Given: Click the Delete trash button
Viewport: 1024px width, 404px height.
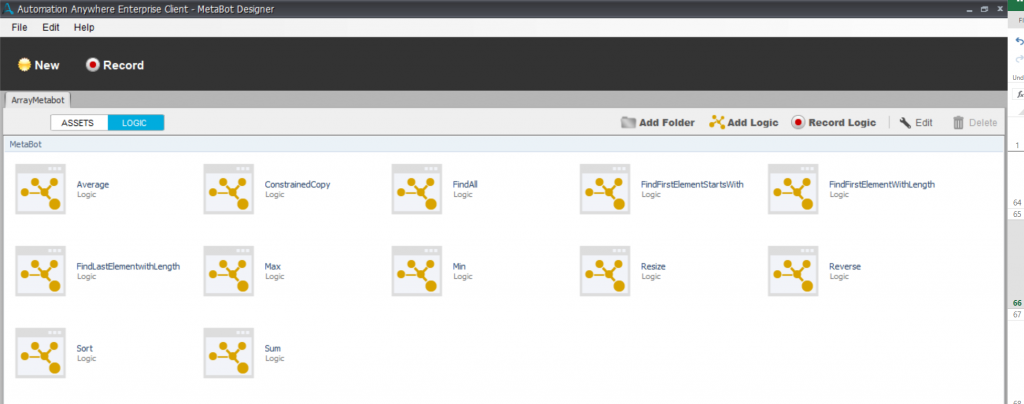Looking at the screenshot, I should (x=975, y=123).
